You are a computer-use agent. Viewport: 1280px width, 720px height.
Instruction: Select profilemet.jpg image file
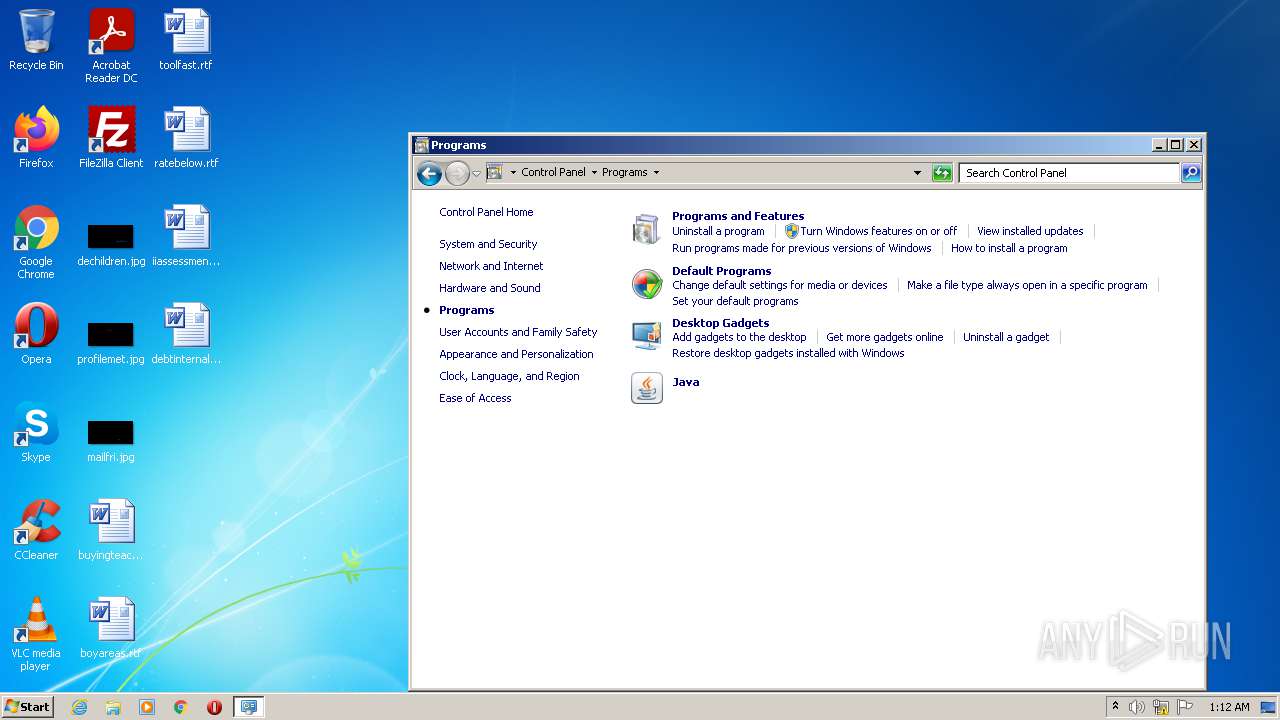coord(111,340)
